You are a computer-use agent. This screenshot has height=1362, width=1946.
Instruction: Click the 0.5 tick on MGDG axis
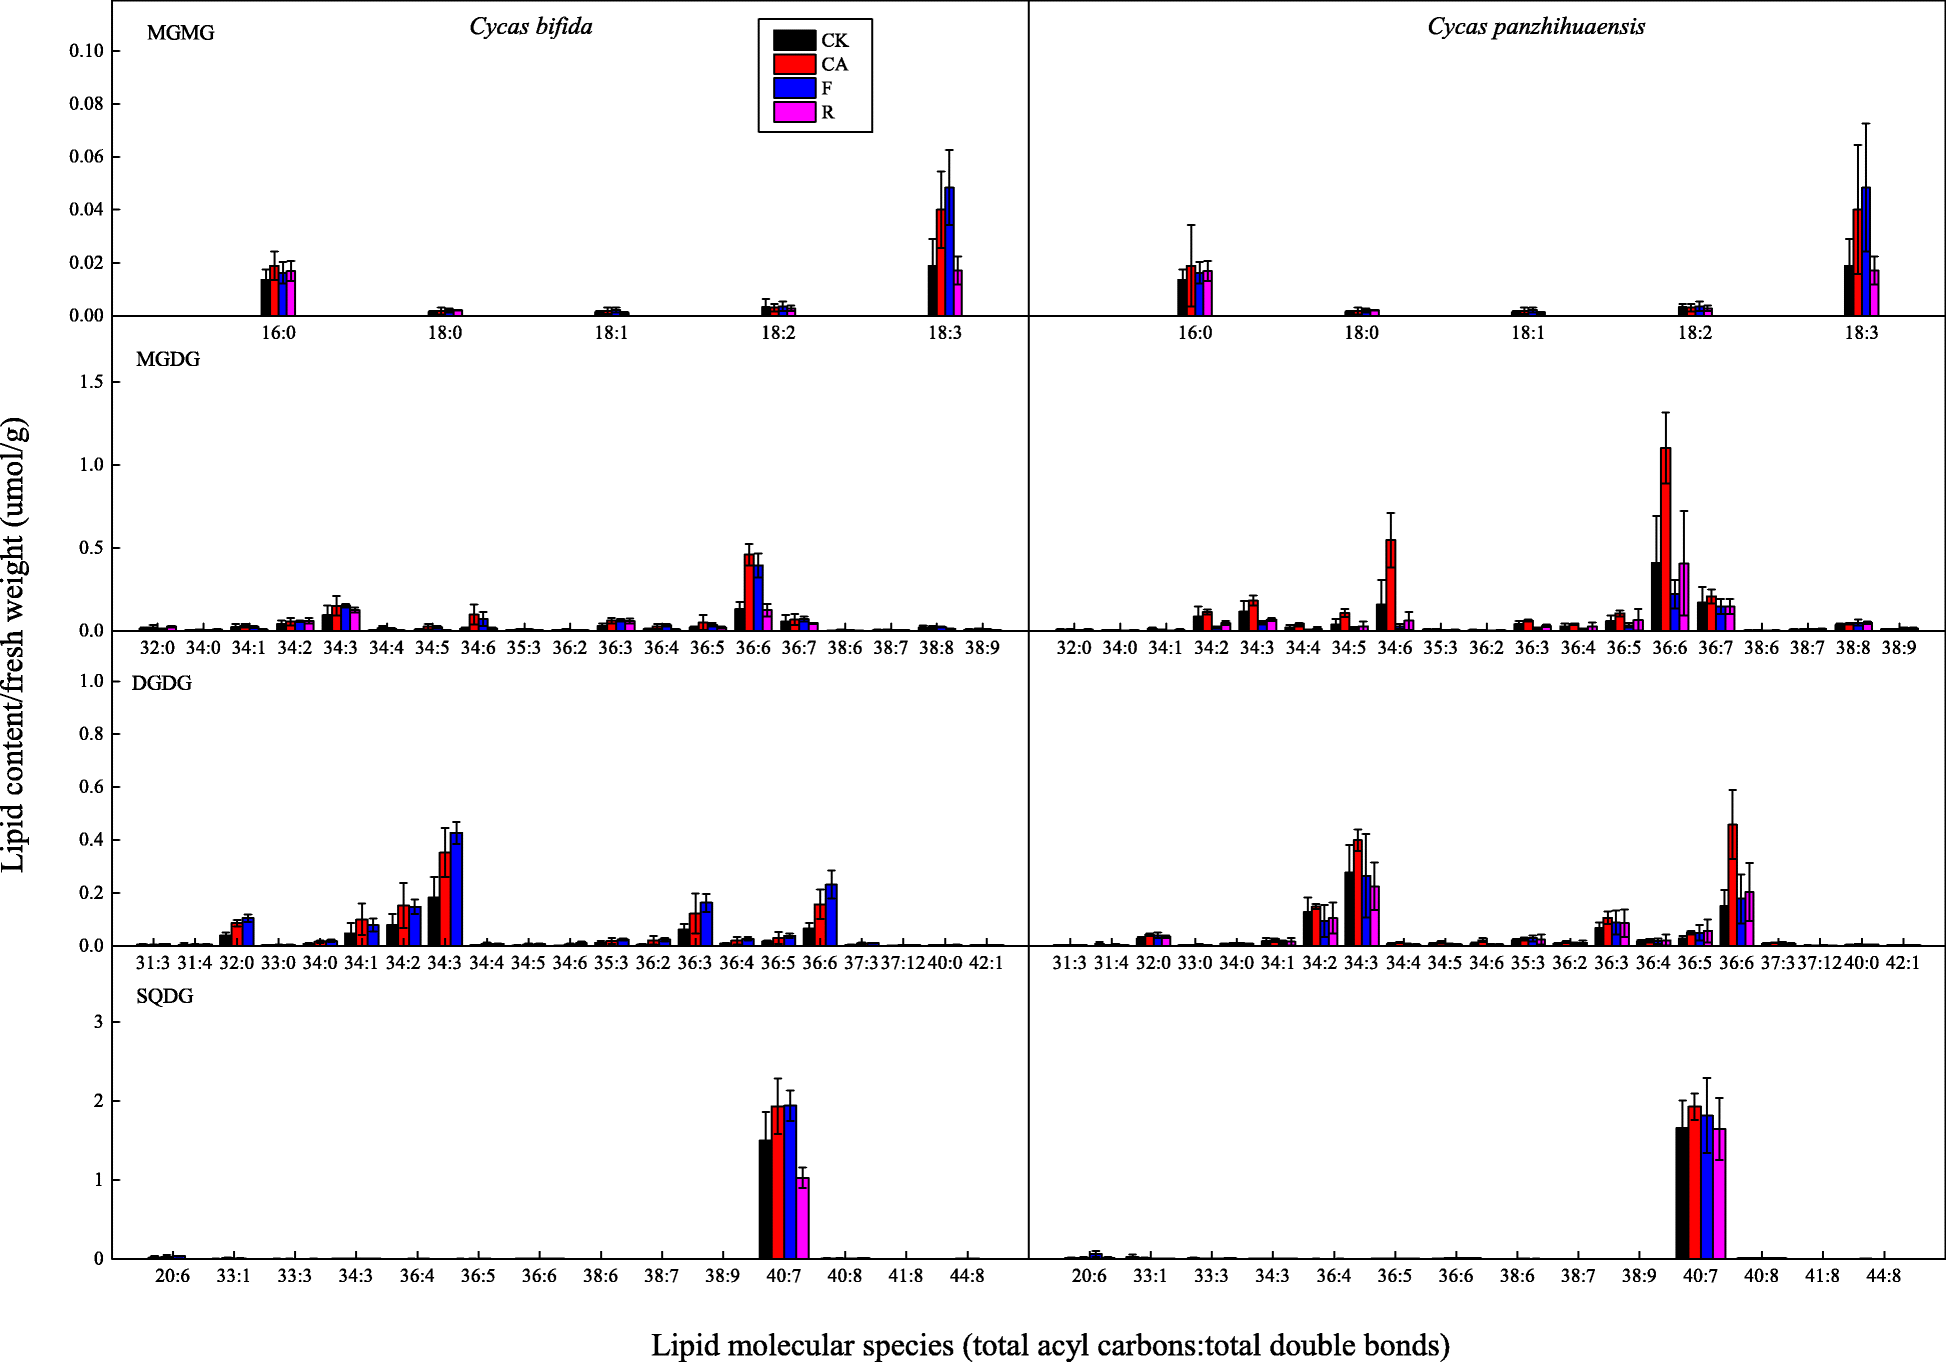coord(92,548)
